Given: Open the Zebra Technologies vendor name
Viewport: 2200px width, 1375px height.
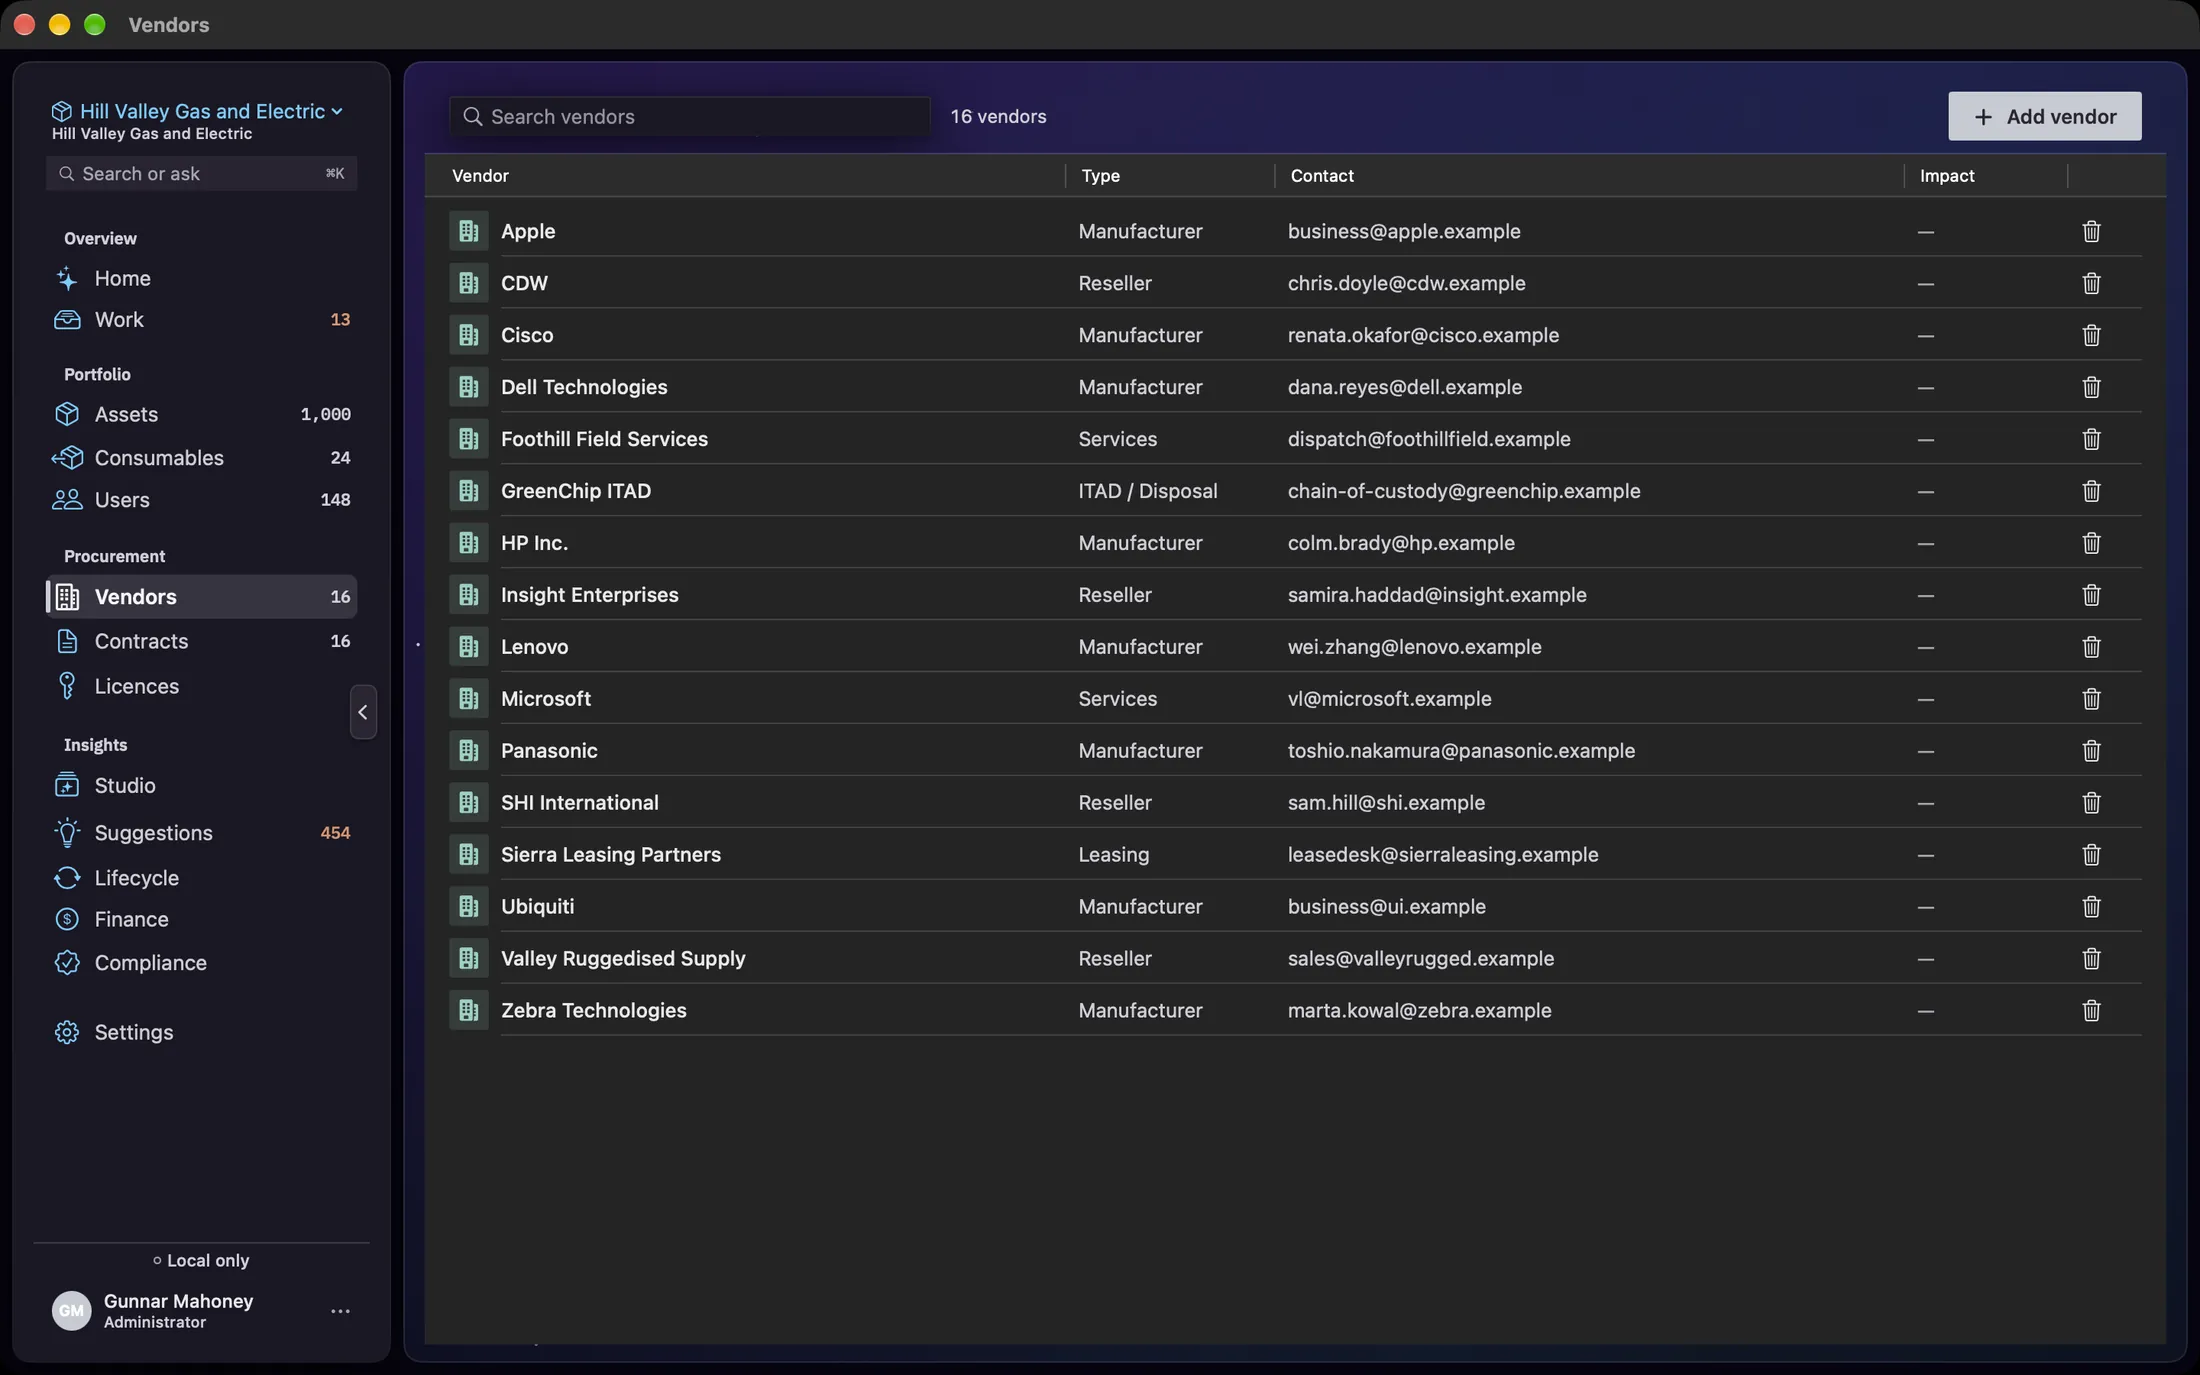Looking at the screenshot, I should (594, 1011).
